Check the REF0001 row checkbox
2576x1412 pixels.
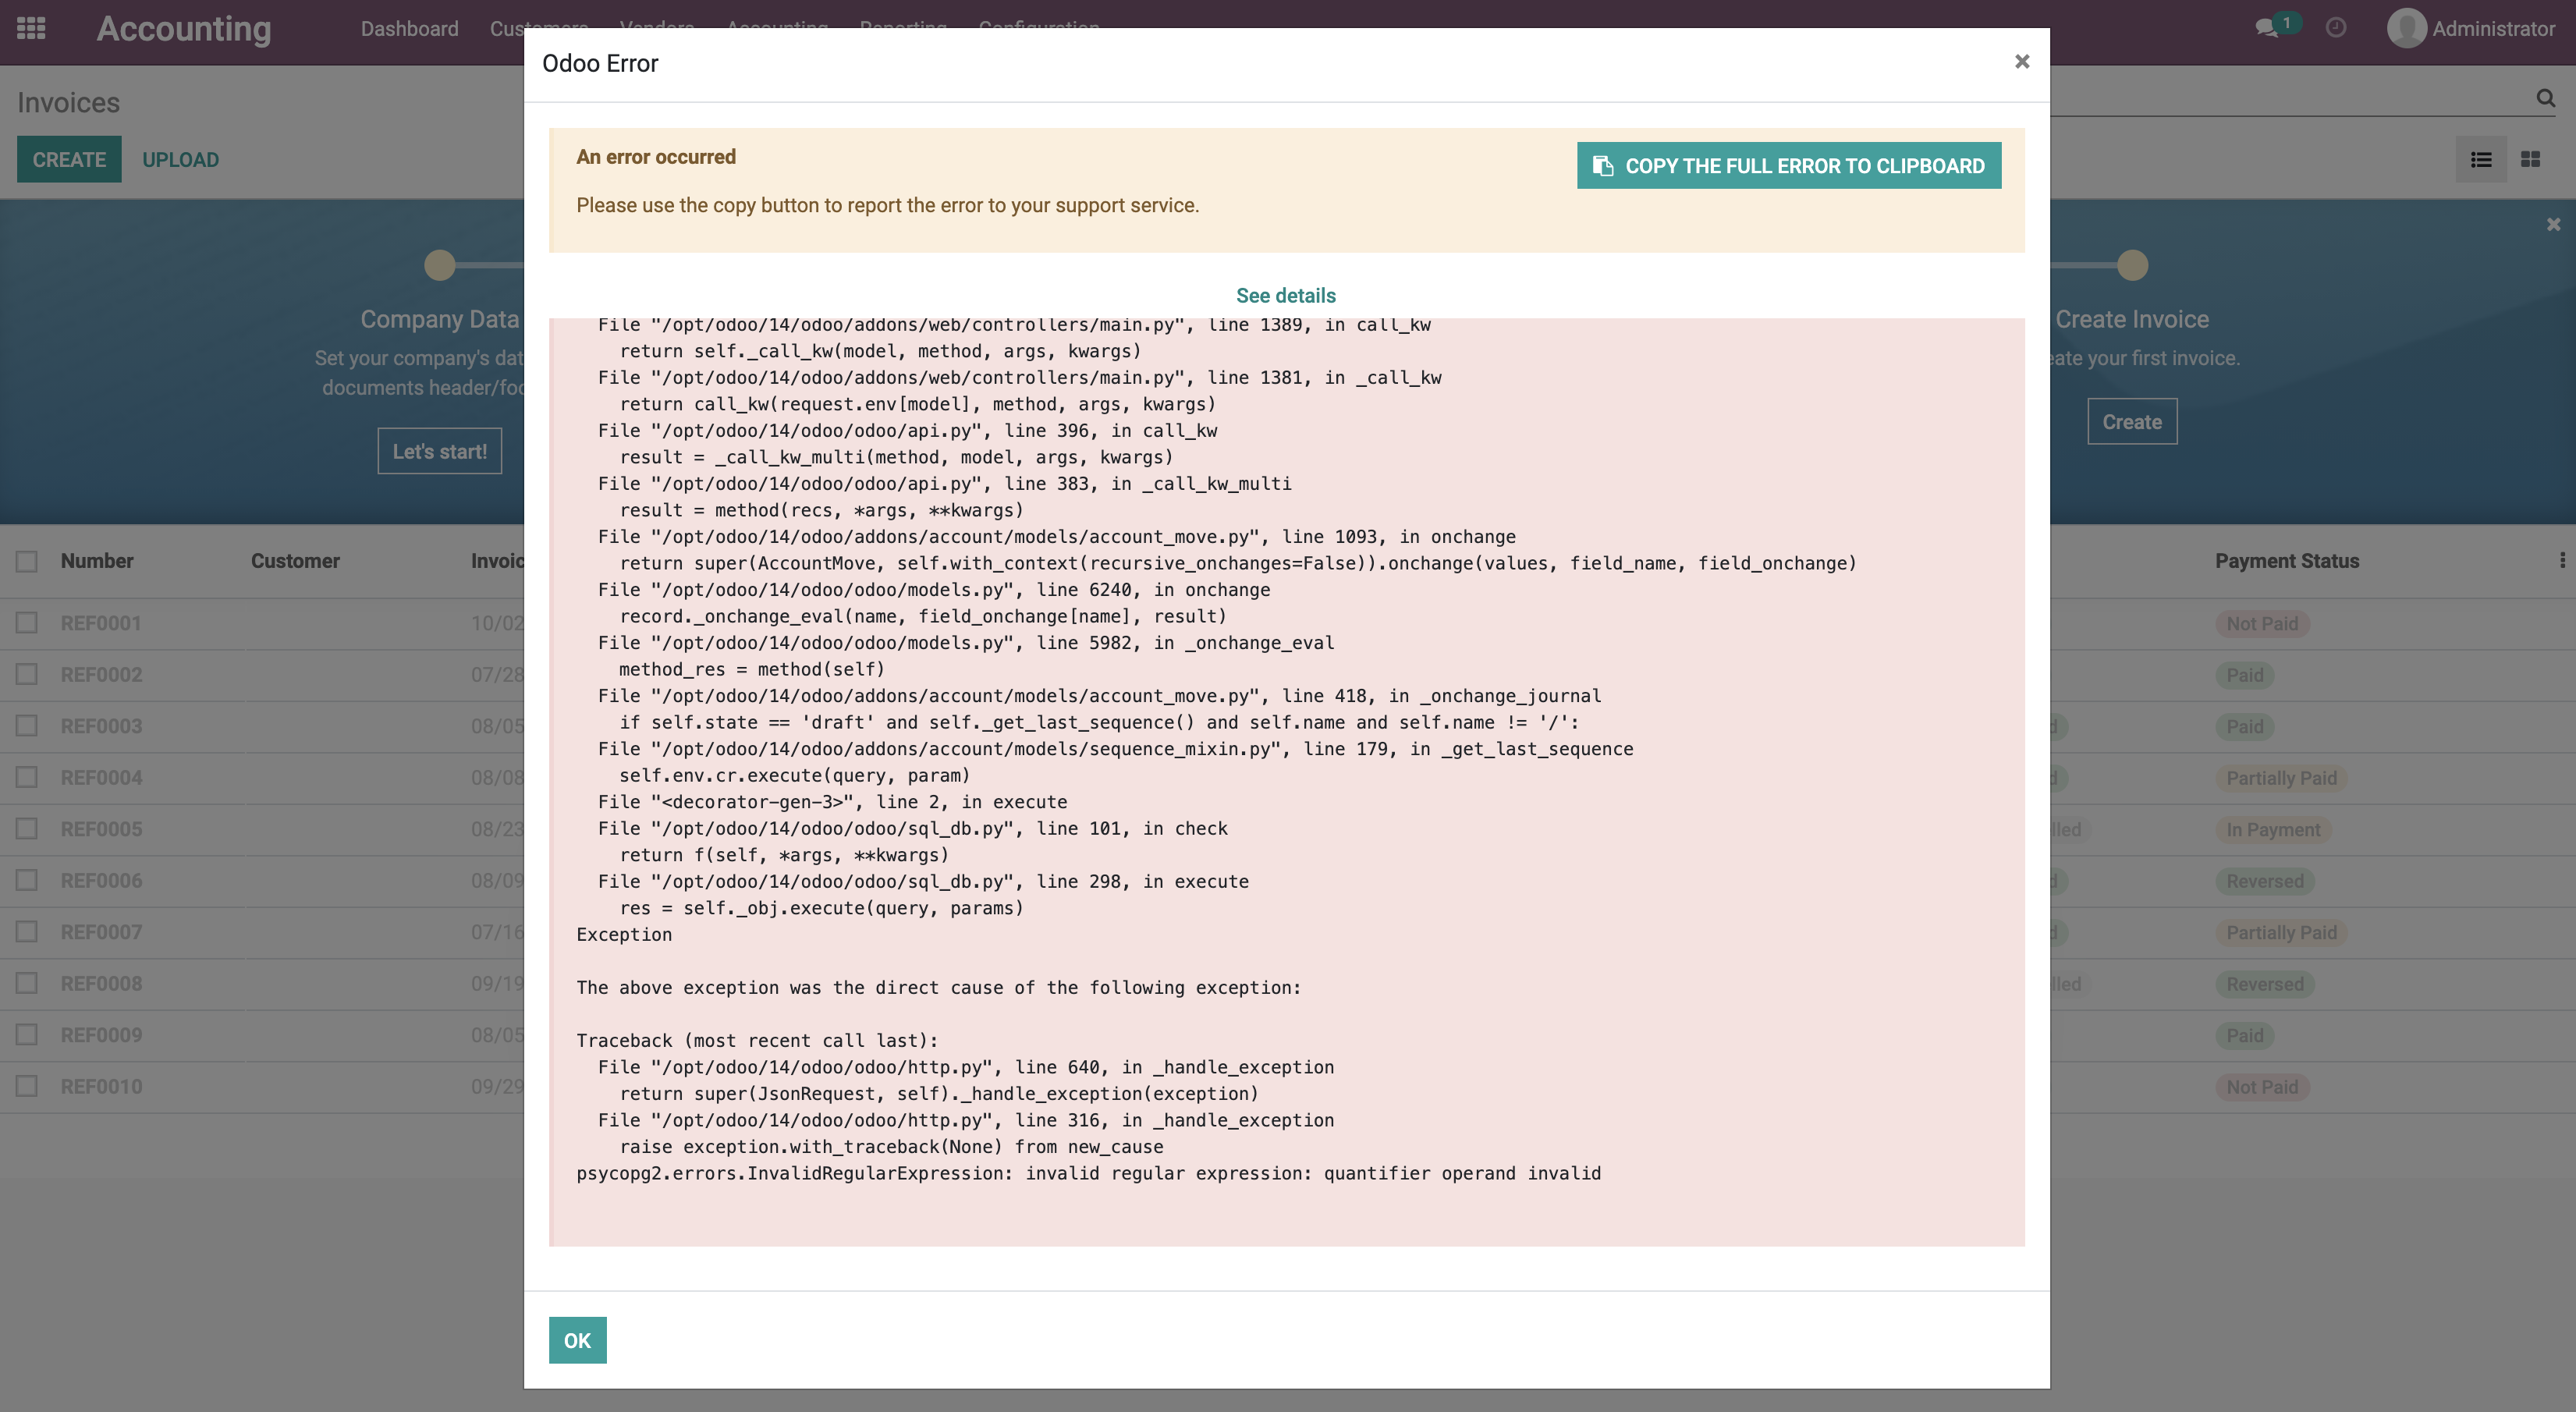tap(27, 623)
